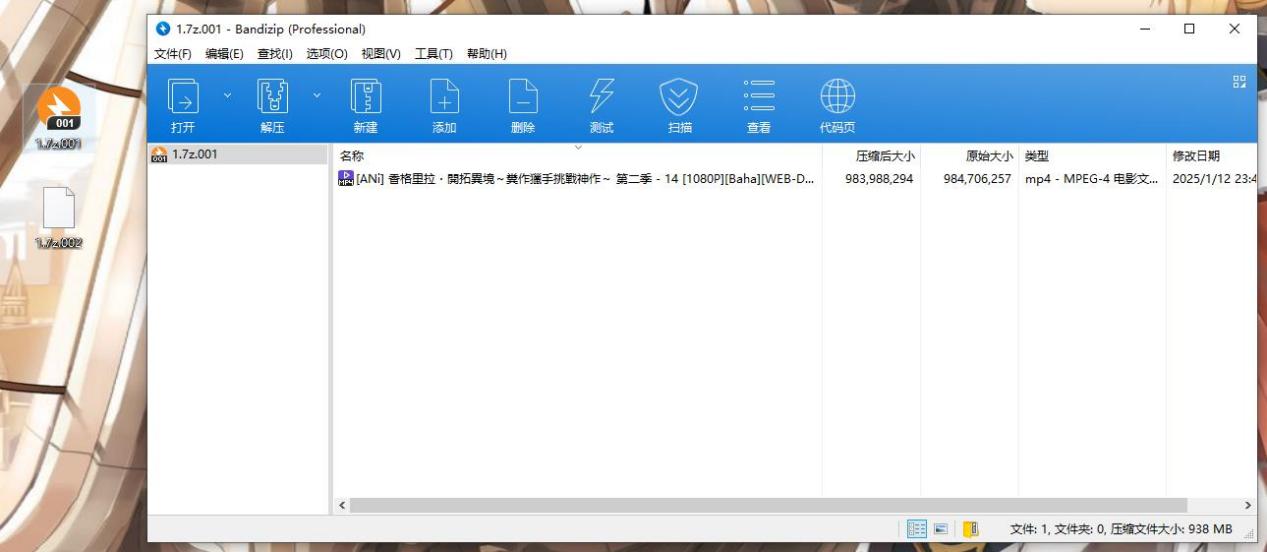Open the 帮助(H) menu
This screenshot has width=1267, height=552.
(x=487, y=54)
